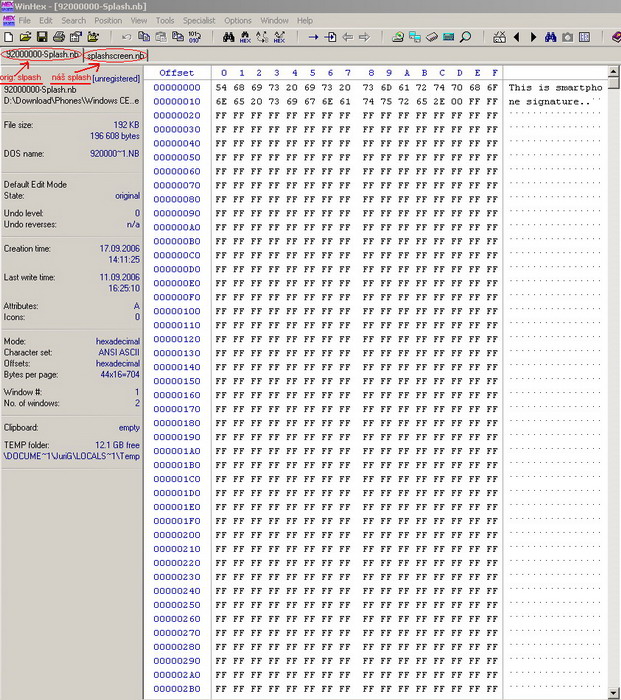This screenshot has height=700, width=621.
Task: Create a new file with the blank page icon
Action: (8, 37)
